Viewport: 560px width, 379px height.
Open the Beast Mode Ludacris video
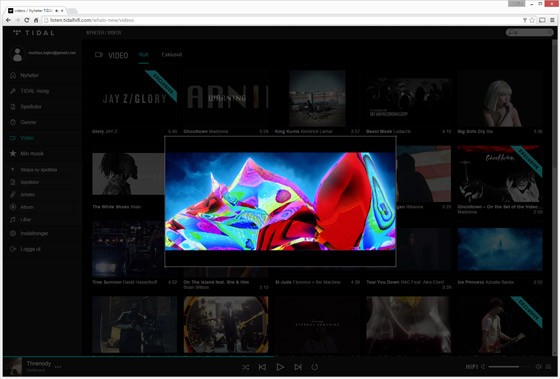(409, 99)
